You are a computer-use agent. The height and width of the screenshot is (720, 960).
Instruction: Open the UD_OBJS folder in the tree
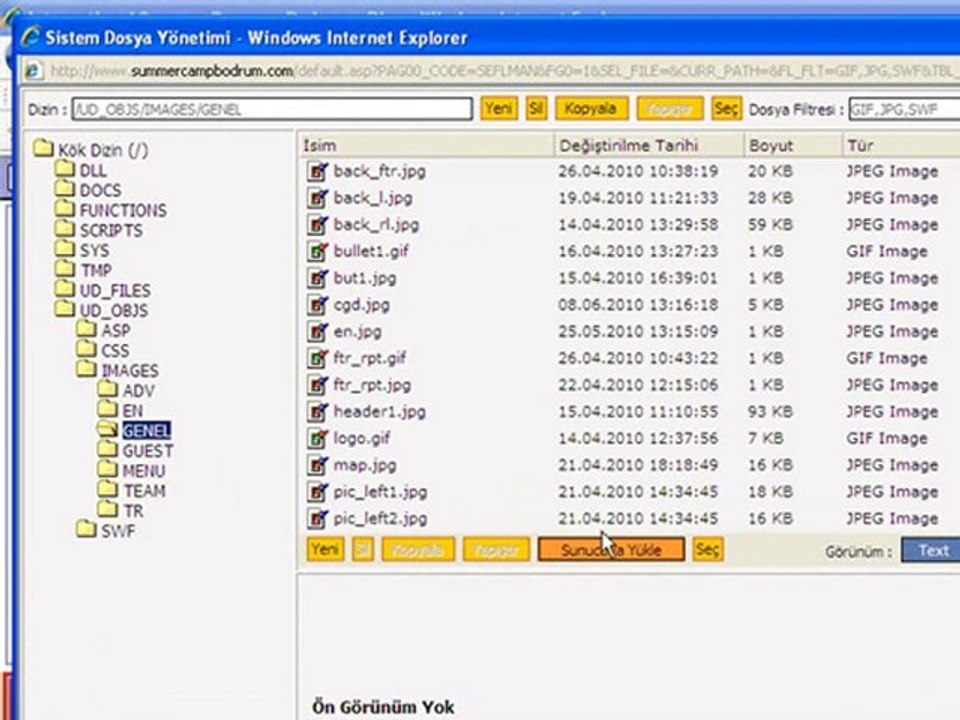point(114,310)
